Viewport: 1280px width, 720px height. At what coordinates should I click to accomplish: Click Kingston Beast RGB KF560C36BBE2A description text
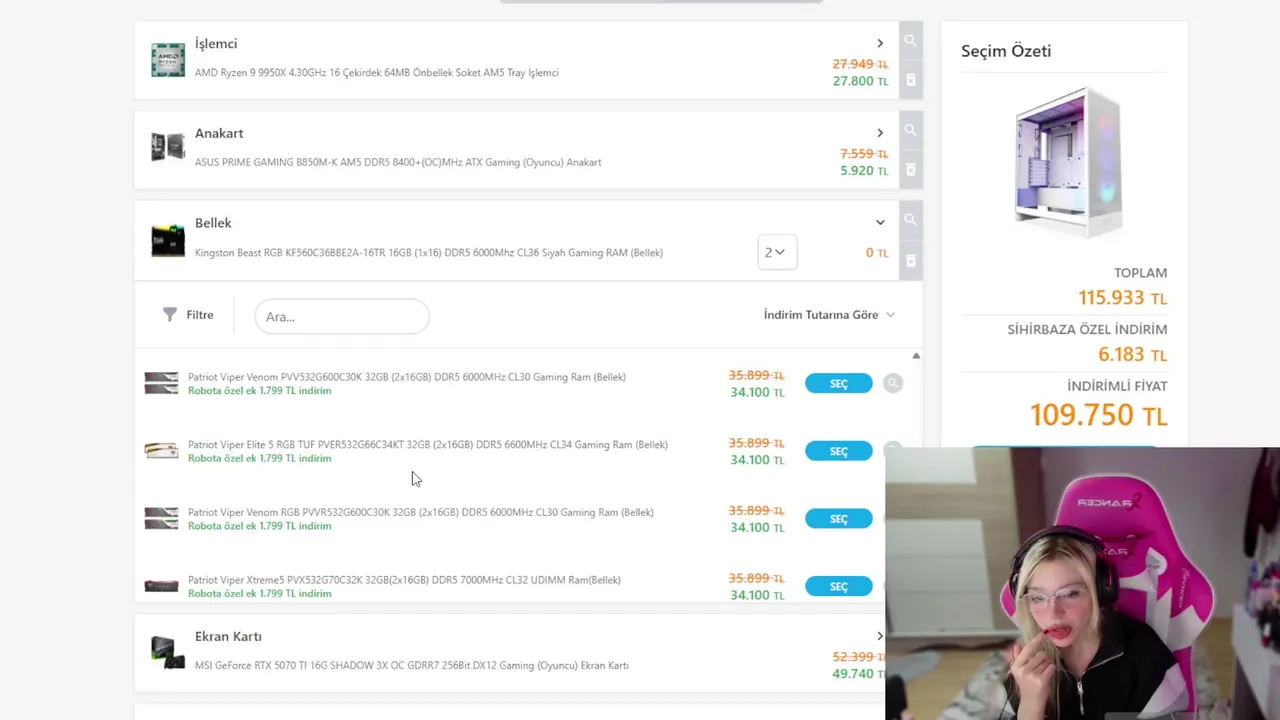429,252
